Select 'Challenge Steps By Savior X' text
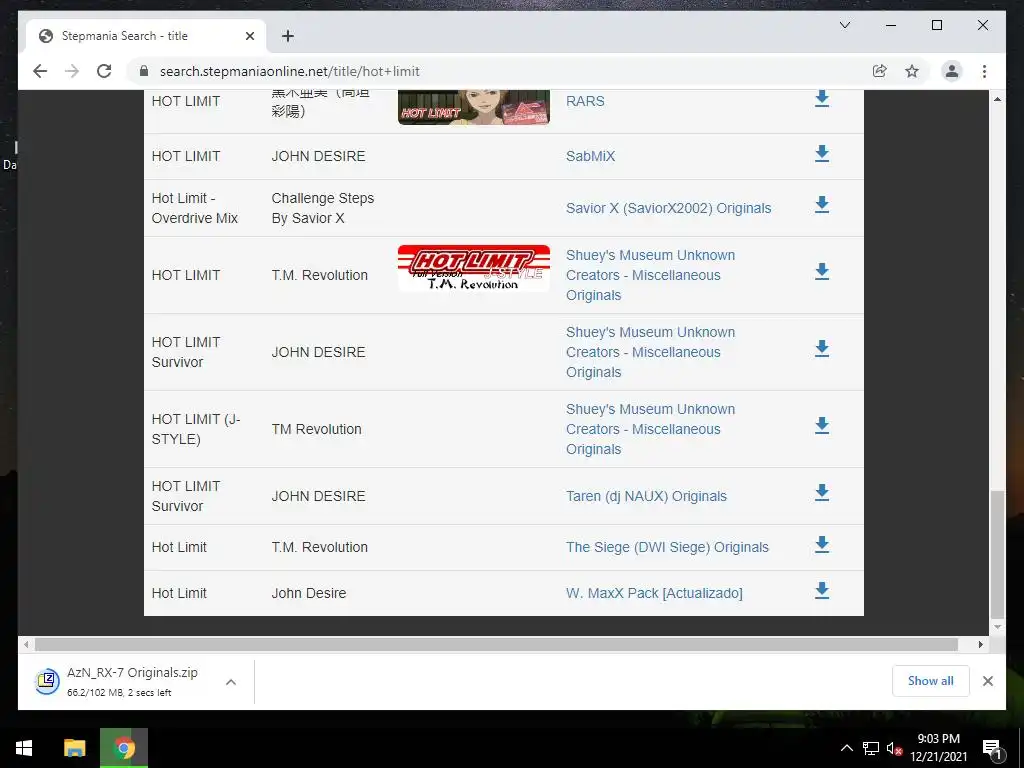Viewport: 1024px width, 768px height. pyautogui.click(x=323, y=208)
